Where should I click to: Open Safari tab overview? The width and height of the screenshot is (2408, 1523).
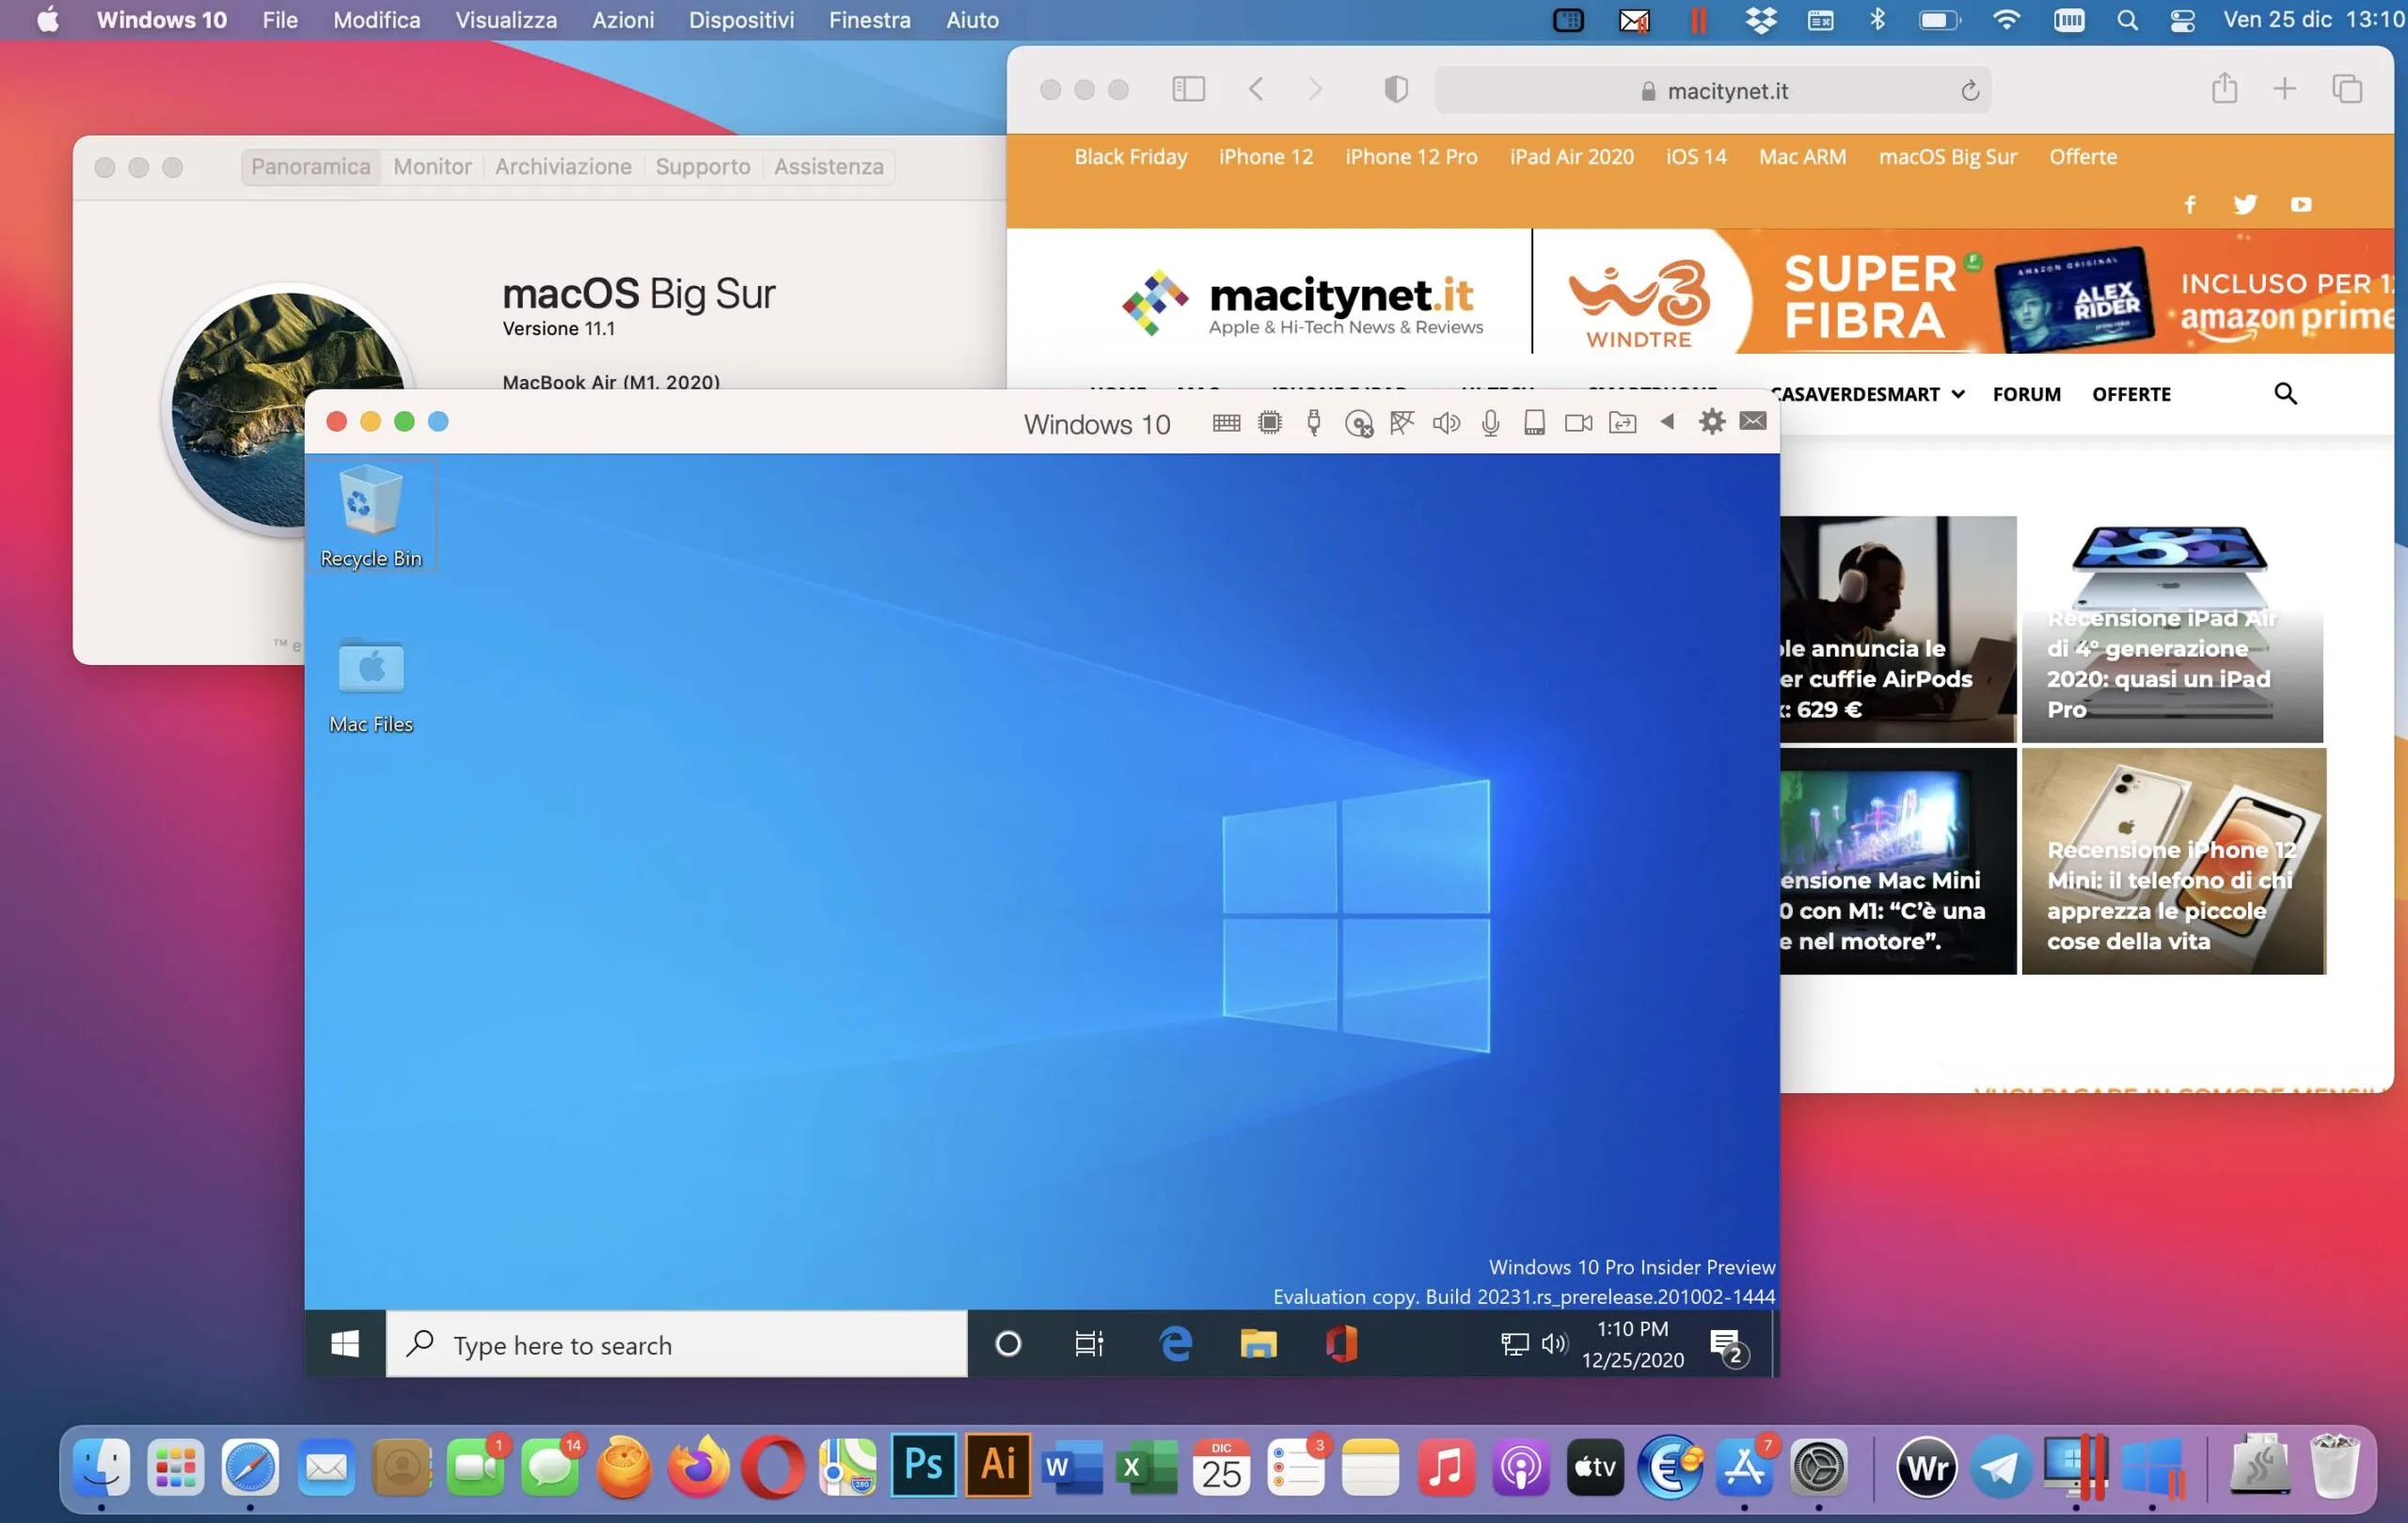pyautogui.click(x=2347, y=89)
